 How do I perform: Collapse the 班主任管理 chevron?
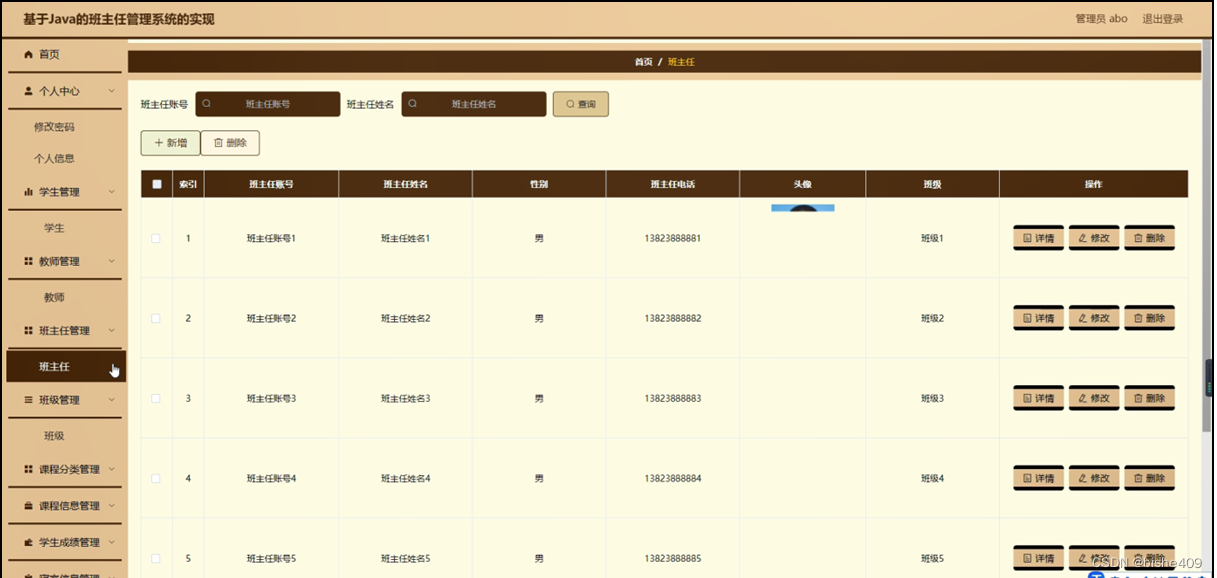point(111,330)
